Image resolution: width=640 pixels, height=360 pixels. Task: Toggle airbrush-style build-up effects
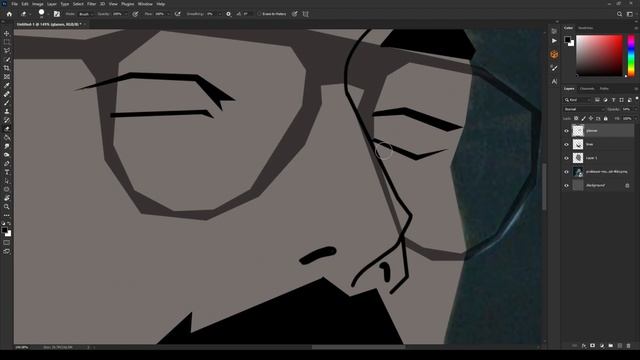(x=178, y=14)
